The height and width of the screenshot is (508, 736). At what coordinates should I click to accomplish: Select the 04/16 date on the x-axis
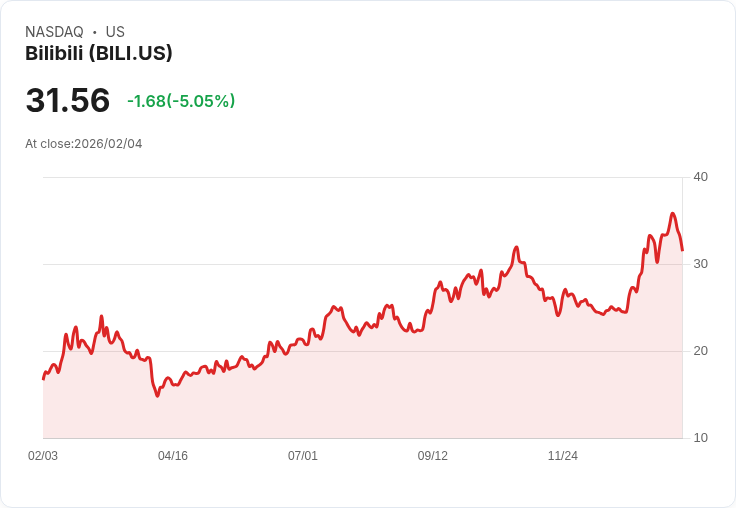click(173, 456)
